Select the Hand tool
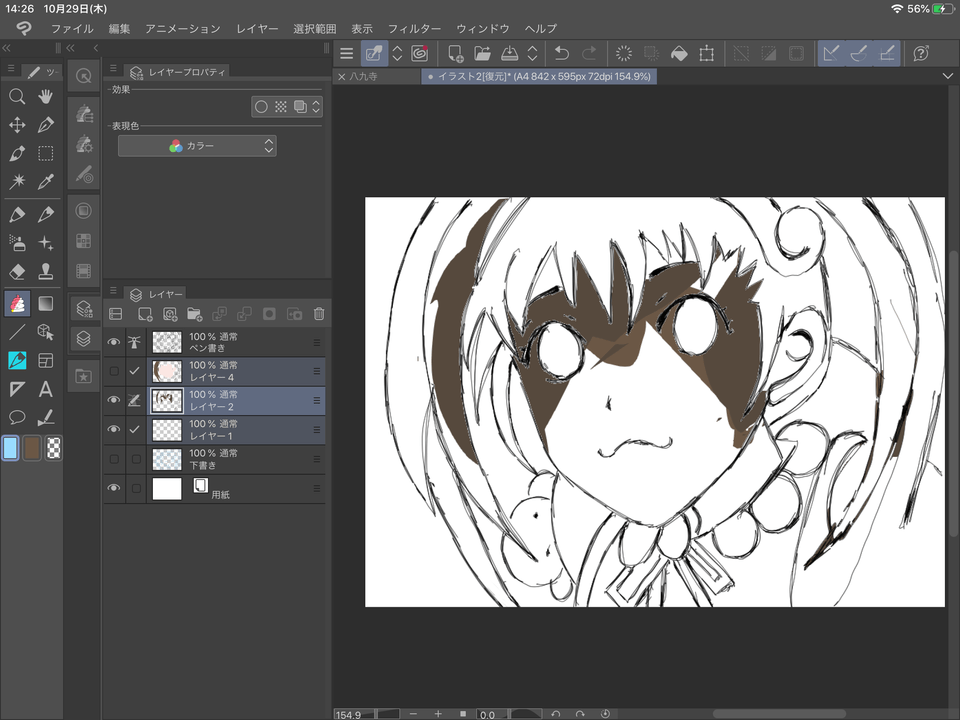The height and width of the screenshot is (720, 960). coord(44,96)
